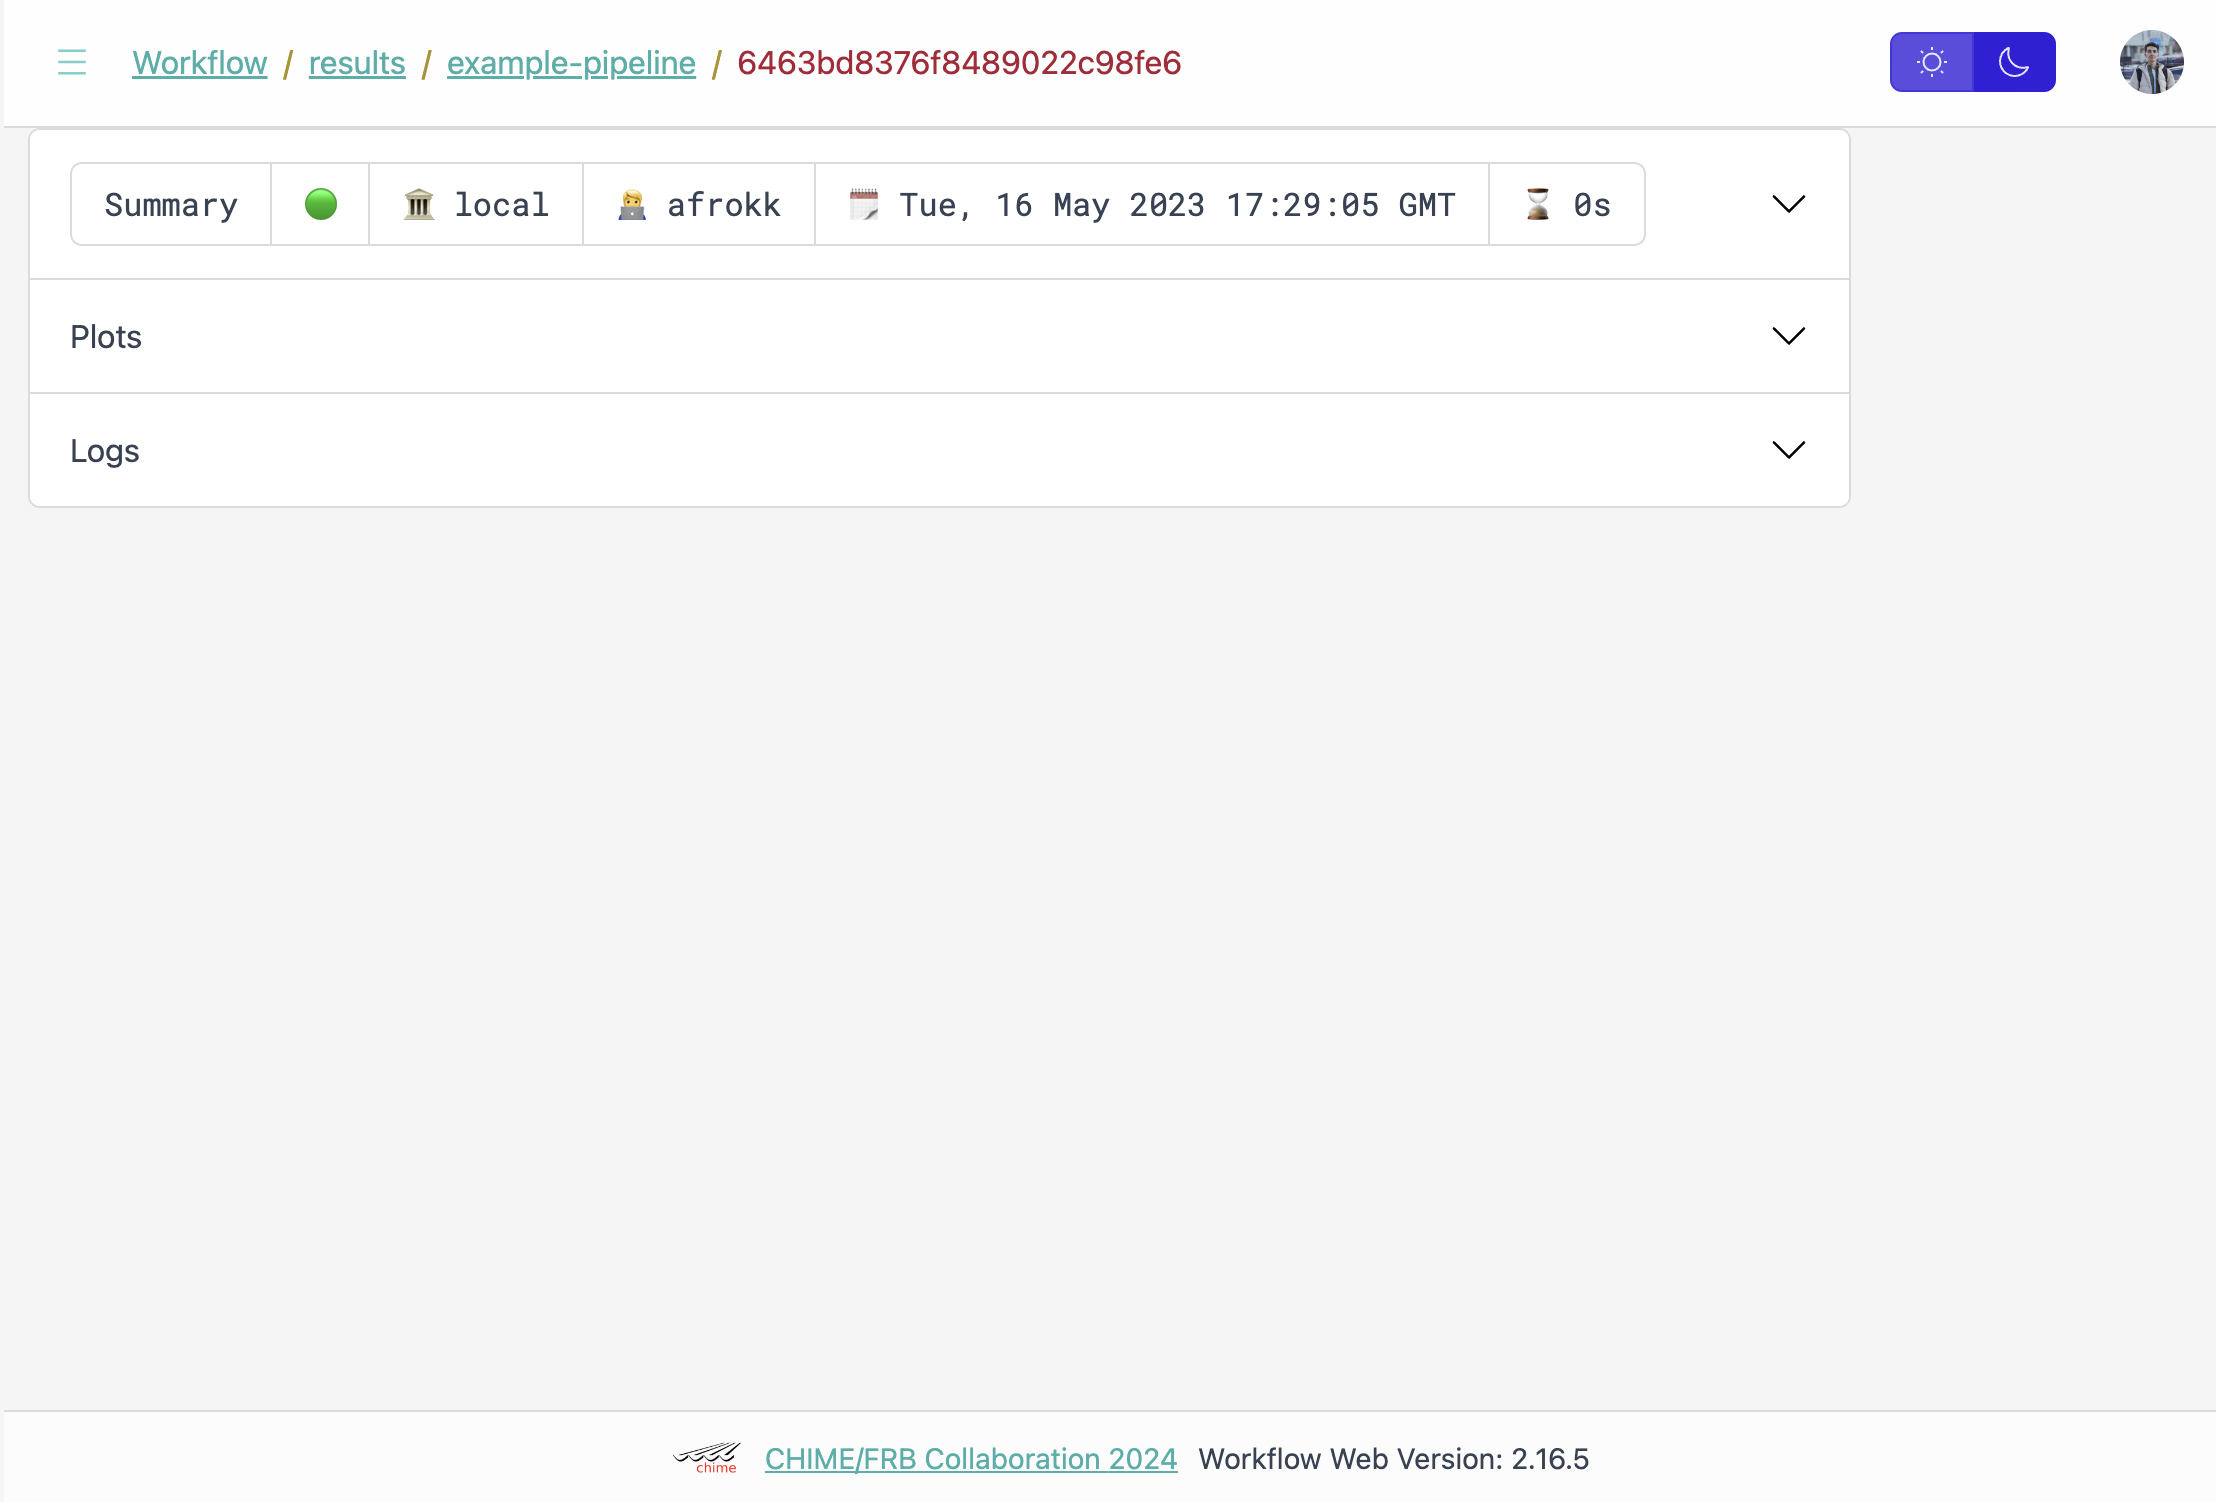Screen dimensions: 2216x1502
Task: Click the example-pipeline breadcrumb item
Action: (x=572, y=62)
